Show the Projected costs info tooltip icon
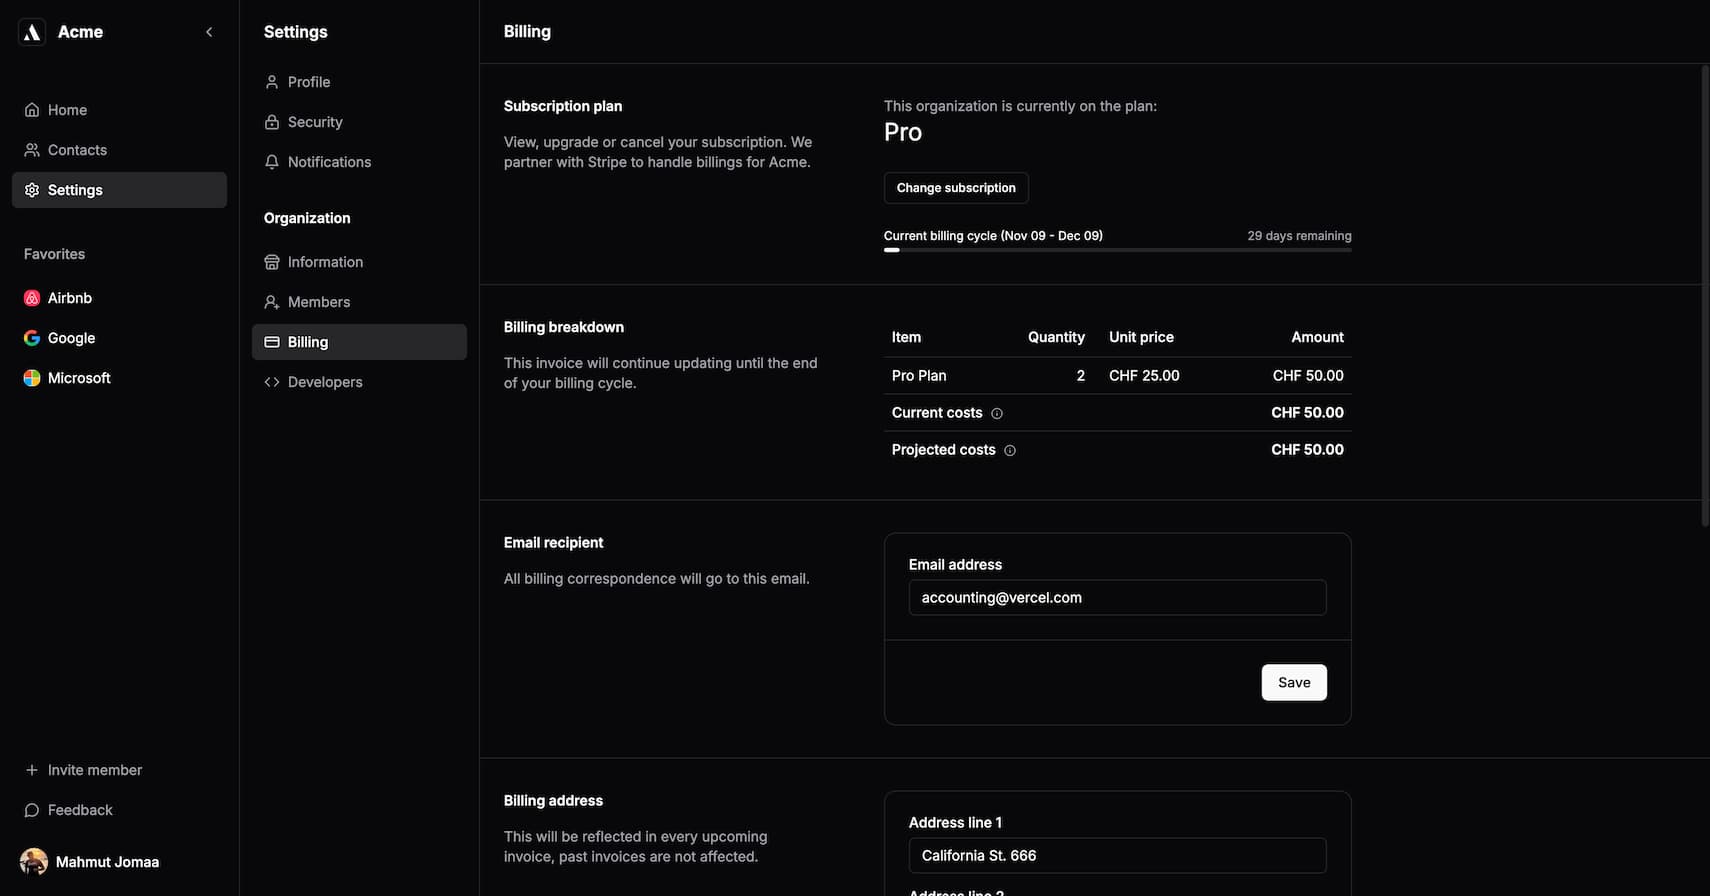Screen dimensions: 1710x896 pyautogui.click(x=1010, y=450)
